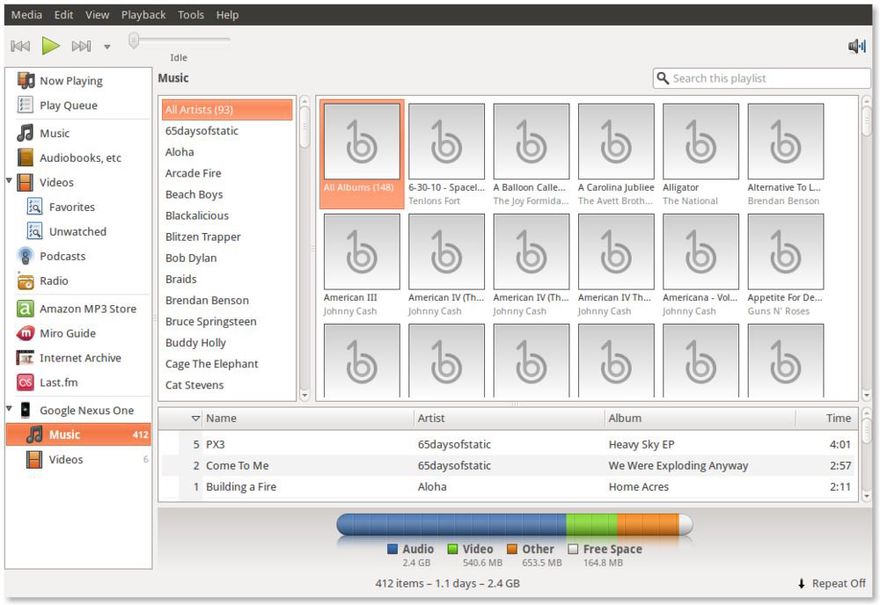880x605 pixels.
Task: Open the dropdown arrow beside Next button
Action: point(107,47)
